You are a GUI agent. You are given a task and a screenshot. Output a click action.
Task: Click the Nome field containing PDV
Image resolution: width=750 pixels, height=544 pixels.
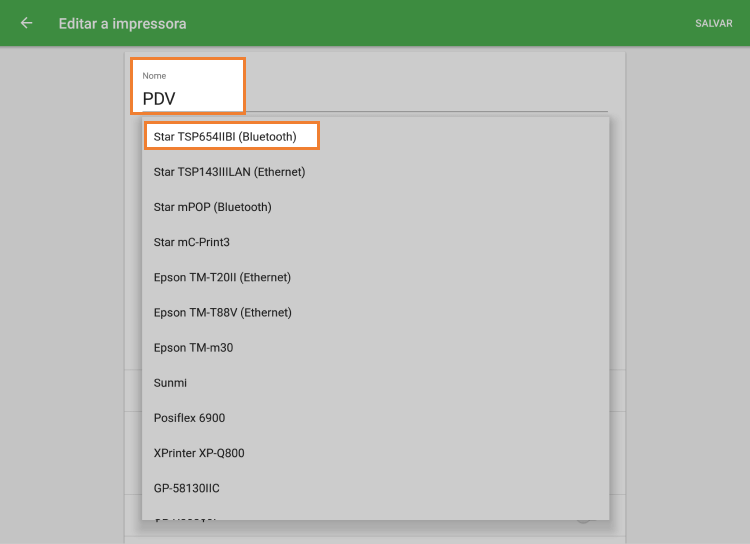point(188,98)
